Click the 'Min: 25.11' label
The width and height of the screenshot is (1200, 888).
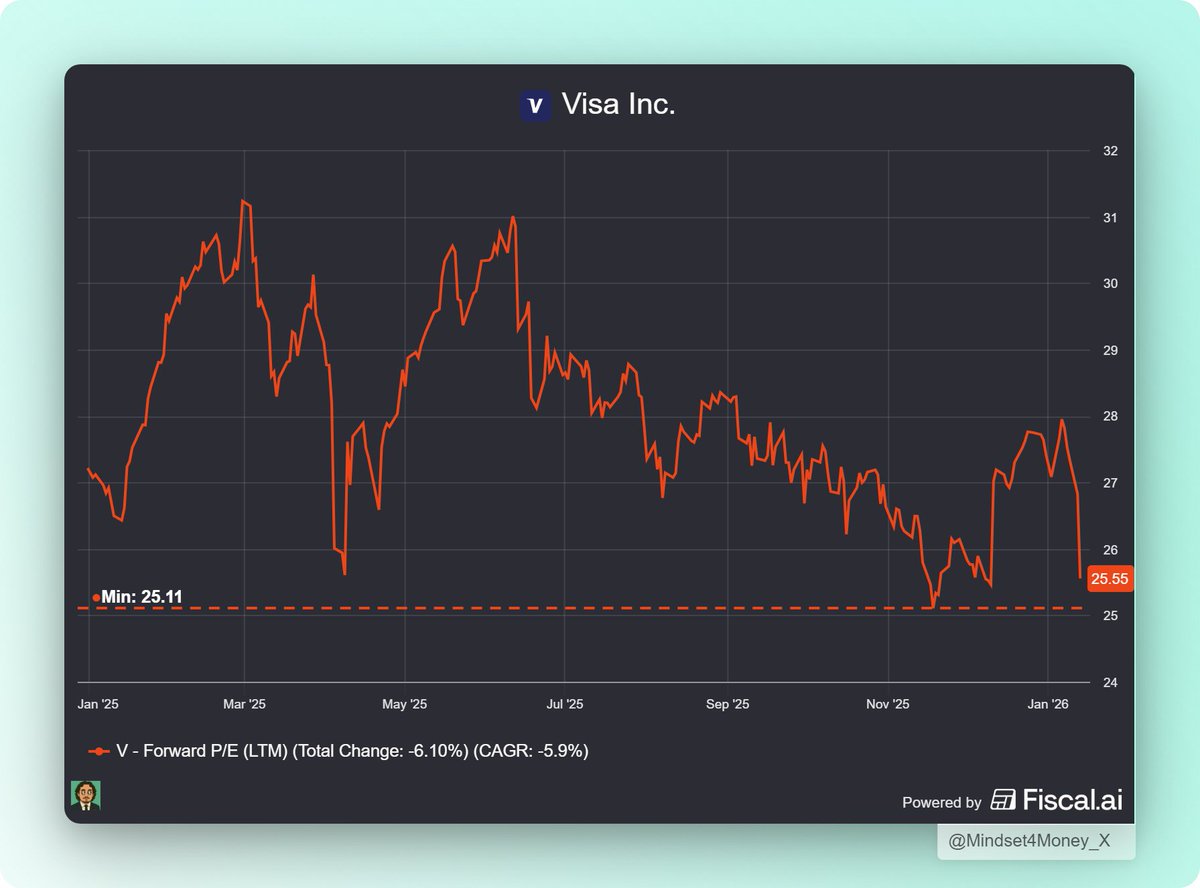click(x=142, y=597)
